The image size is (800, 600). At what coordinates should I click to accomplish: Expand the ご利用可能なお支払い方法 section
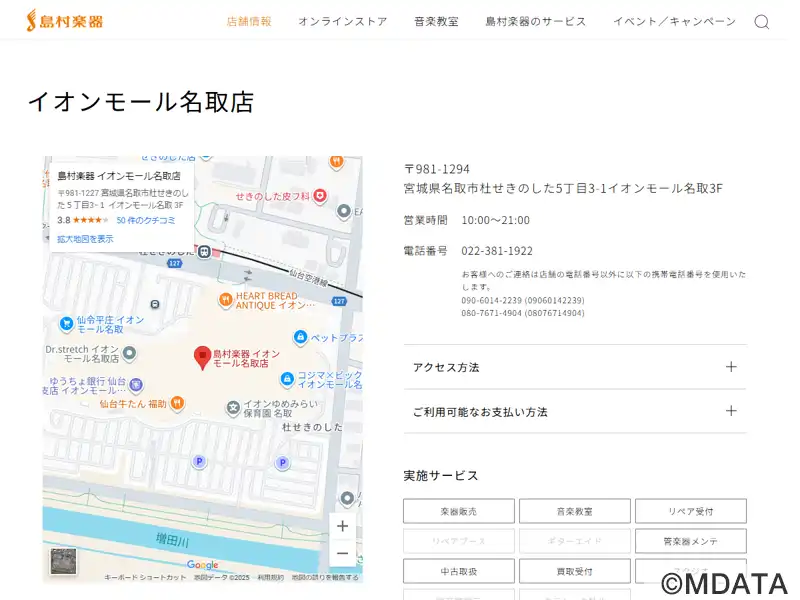[x=575, y=411]
